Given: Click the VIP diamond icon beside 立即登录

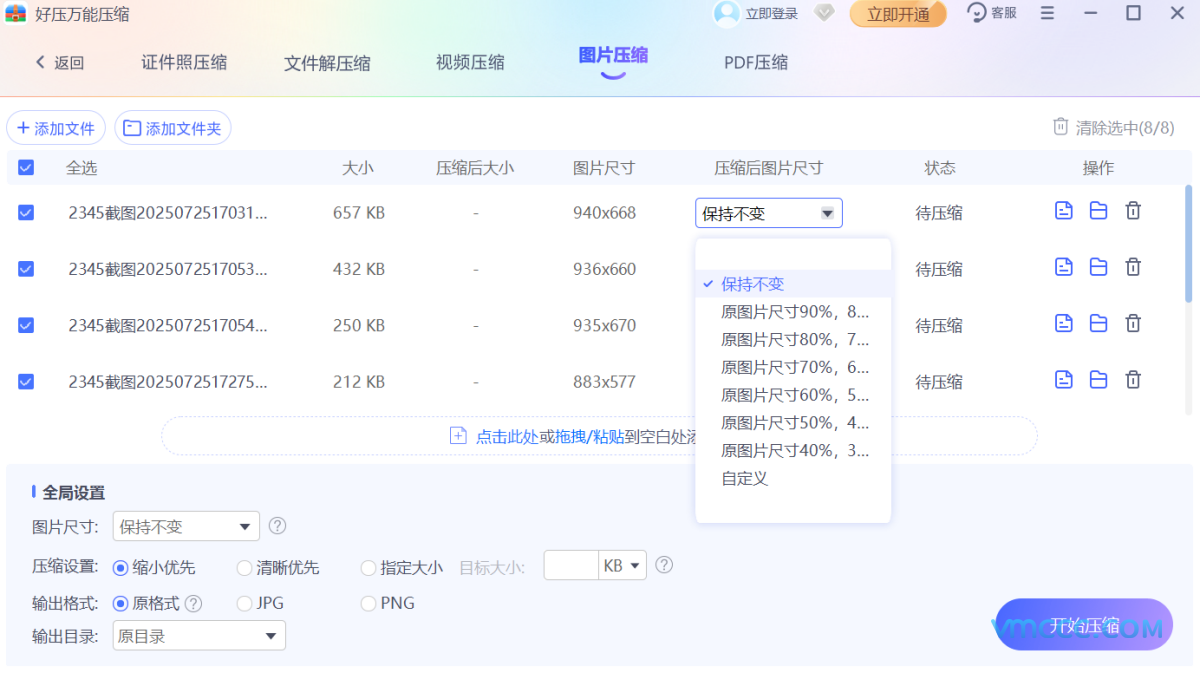Looking at the screenshot, I should [x=822, y=14].
